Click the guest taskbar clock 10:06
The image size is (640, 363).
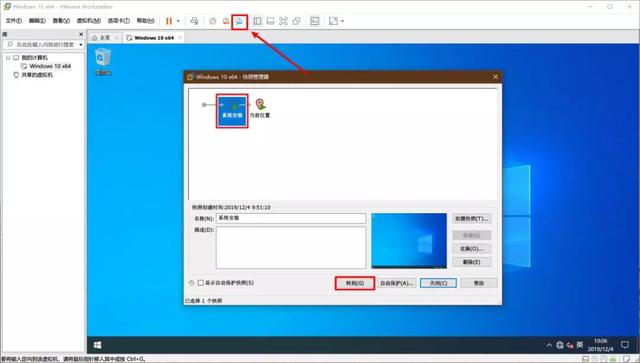pyautogui.click(x=600, y=345)
